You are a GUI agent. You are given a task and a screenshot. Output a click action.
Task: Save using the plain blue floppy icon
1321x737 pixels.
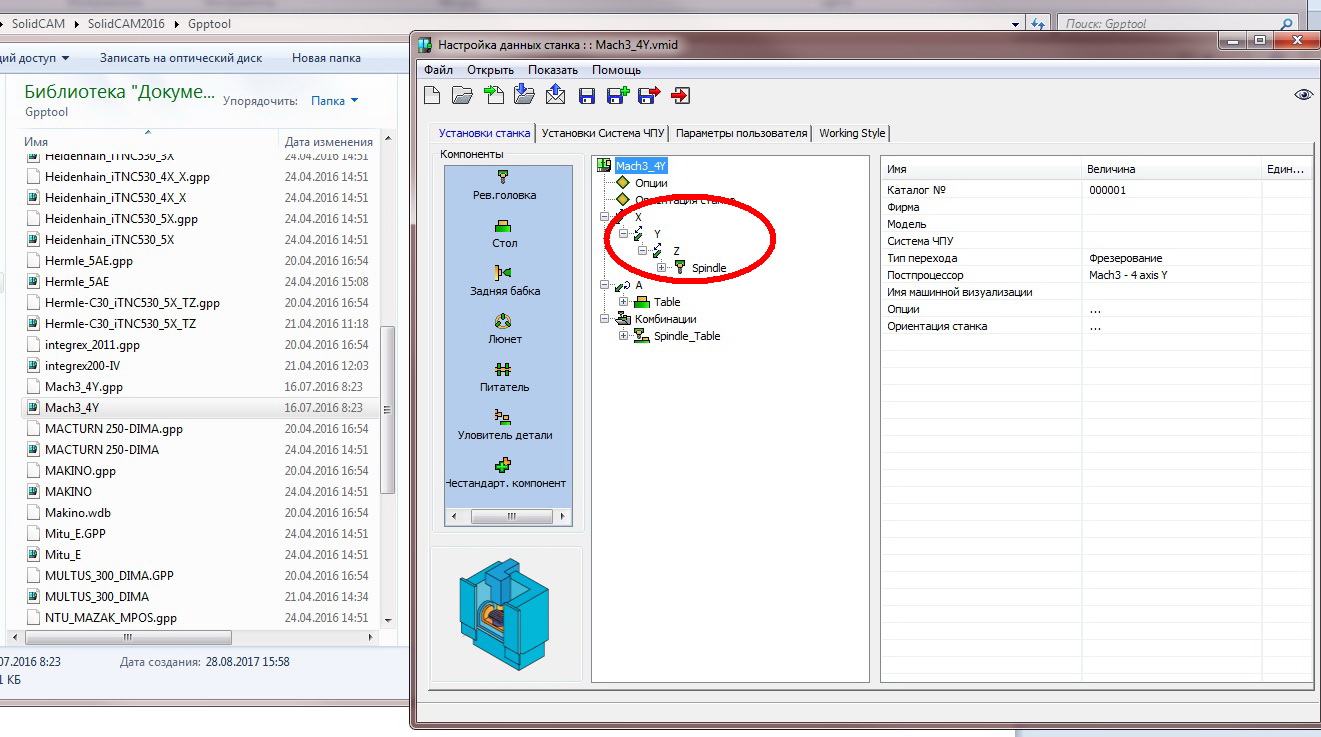coord(587,96)
